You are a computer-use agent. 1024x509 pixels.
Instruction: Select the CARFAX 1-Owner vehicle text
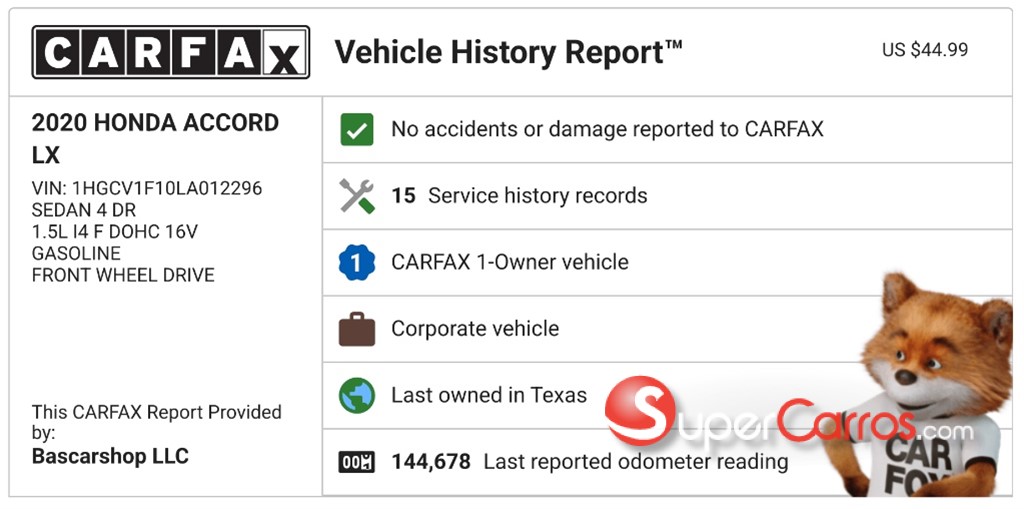tap(510, 263)
